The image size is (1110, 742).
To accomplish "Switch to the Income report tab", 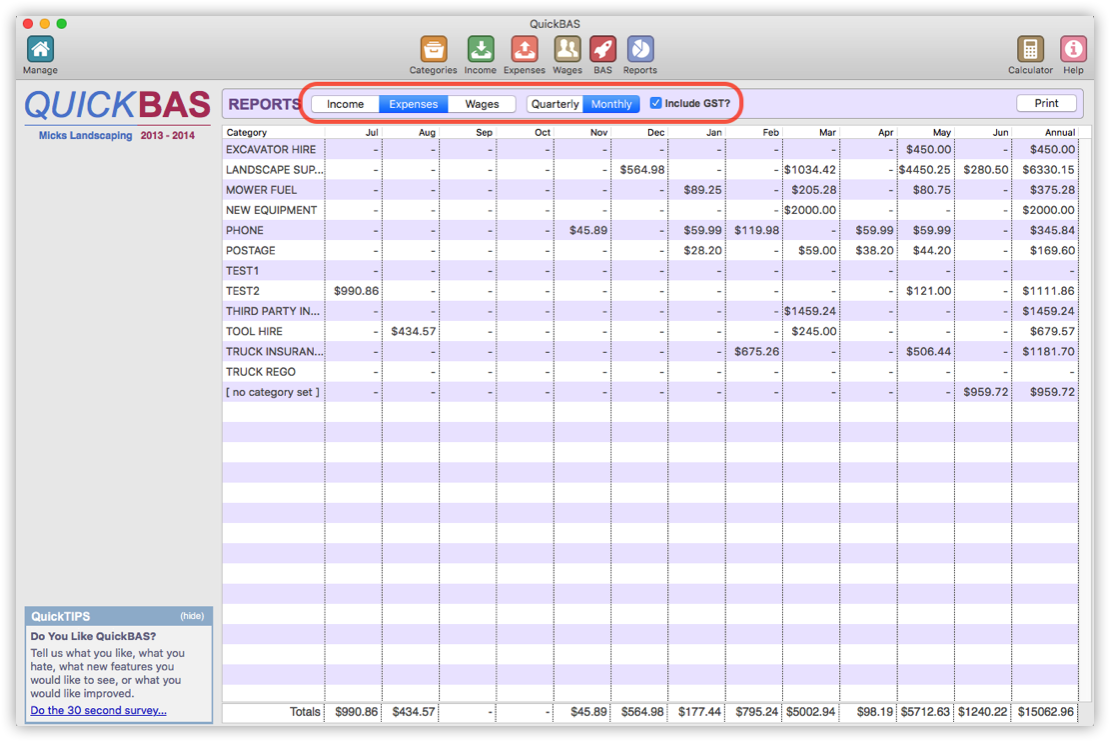I will (x=345, y=103).
